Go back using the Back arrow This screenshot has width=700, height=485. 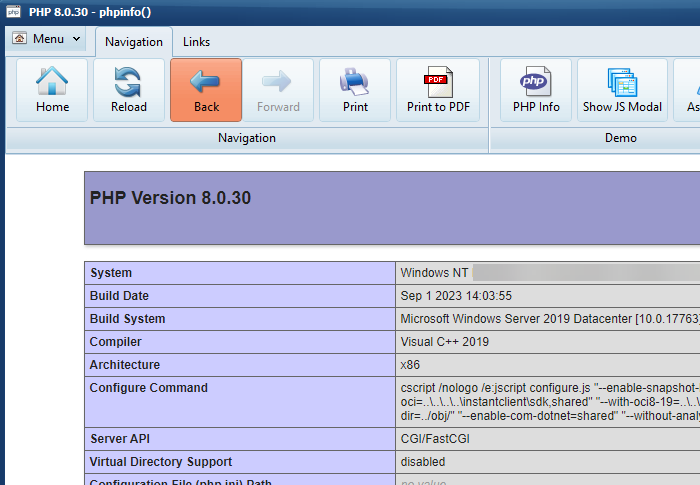coord(206,90)
